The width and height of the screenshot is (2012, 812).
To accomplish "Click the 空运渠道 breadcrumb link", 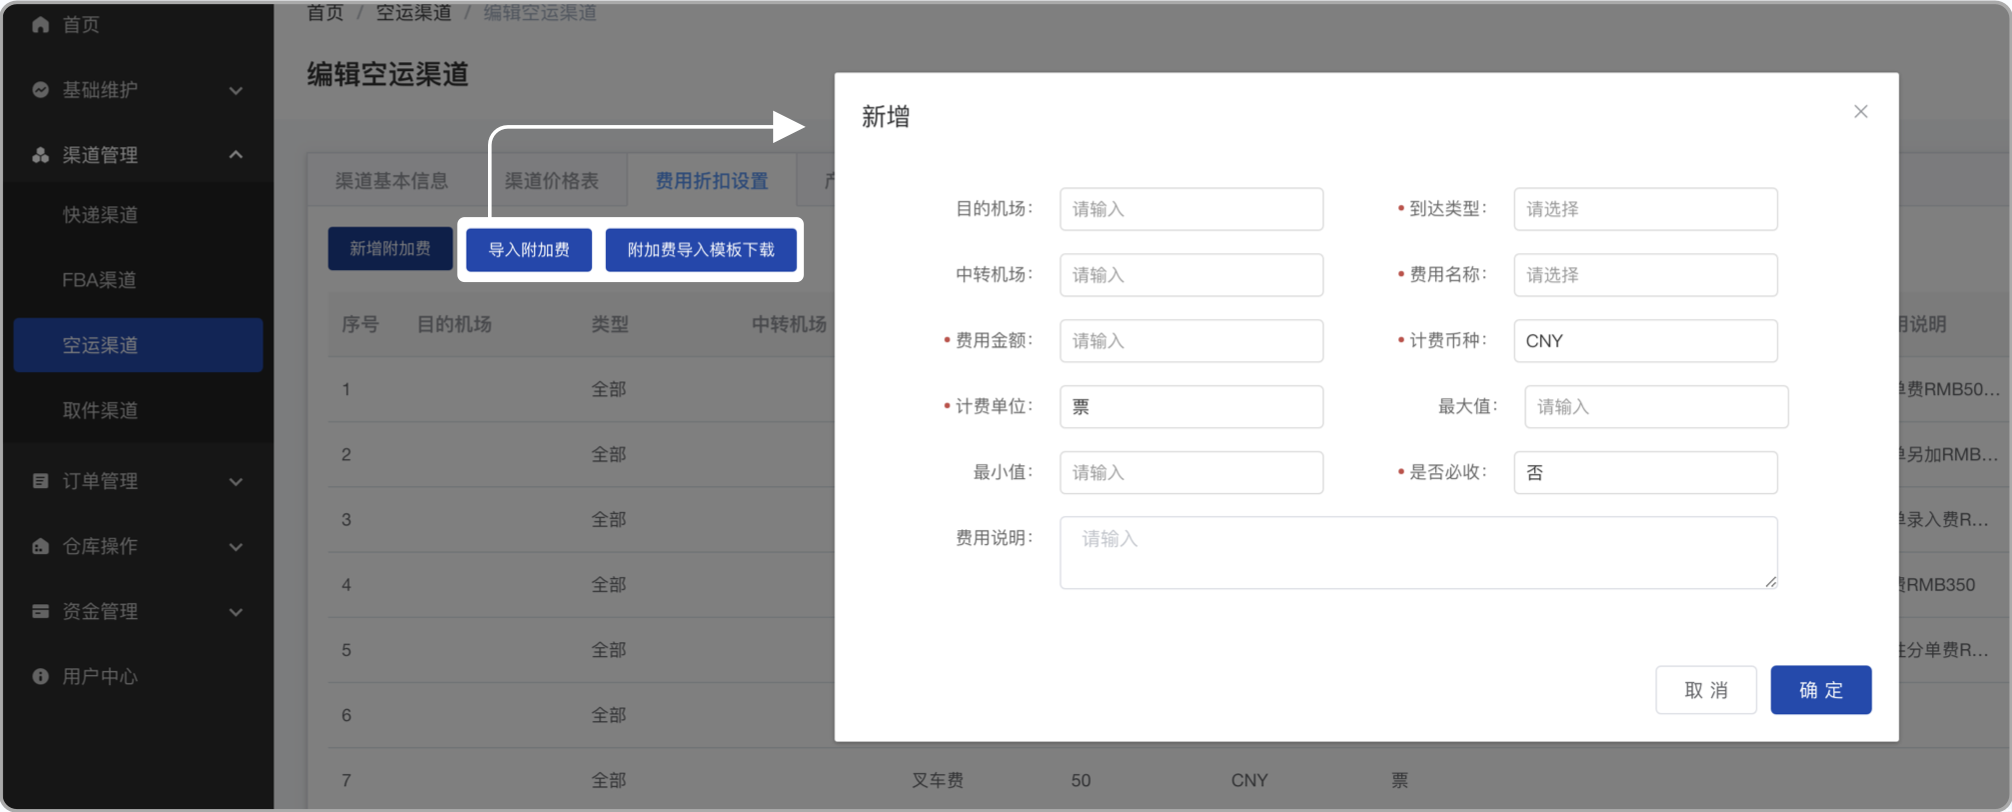I will point(413,13).
